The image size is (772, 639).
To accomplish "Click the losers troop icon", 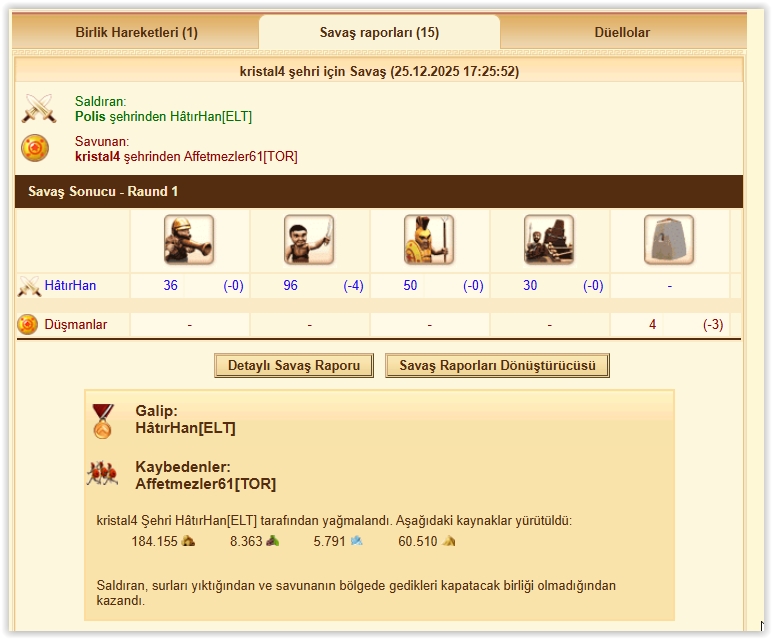I will [102, 474].
